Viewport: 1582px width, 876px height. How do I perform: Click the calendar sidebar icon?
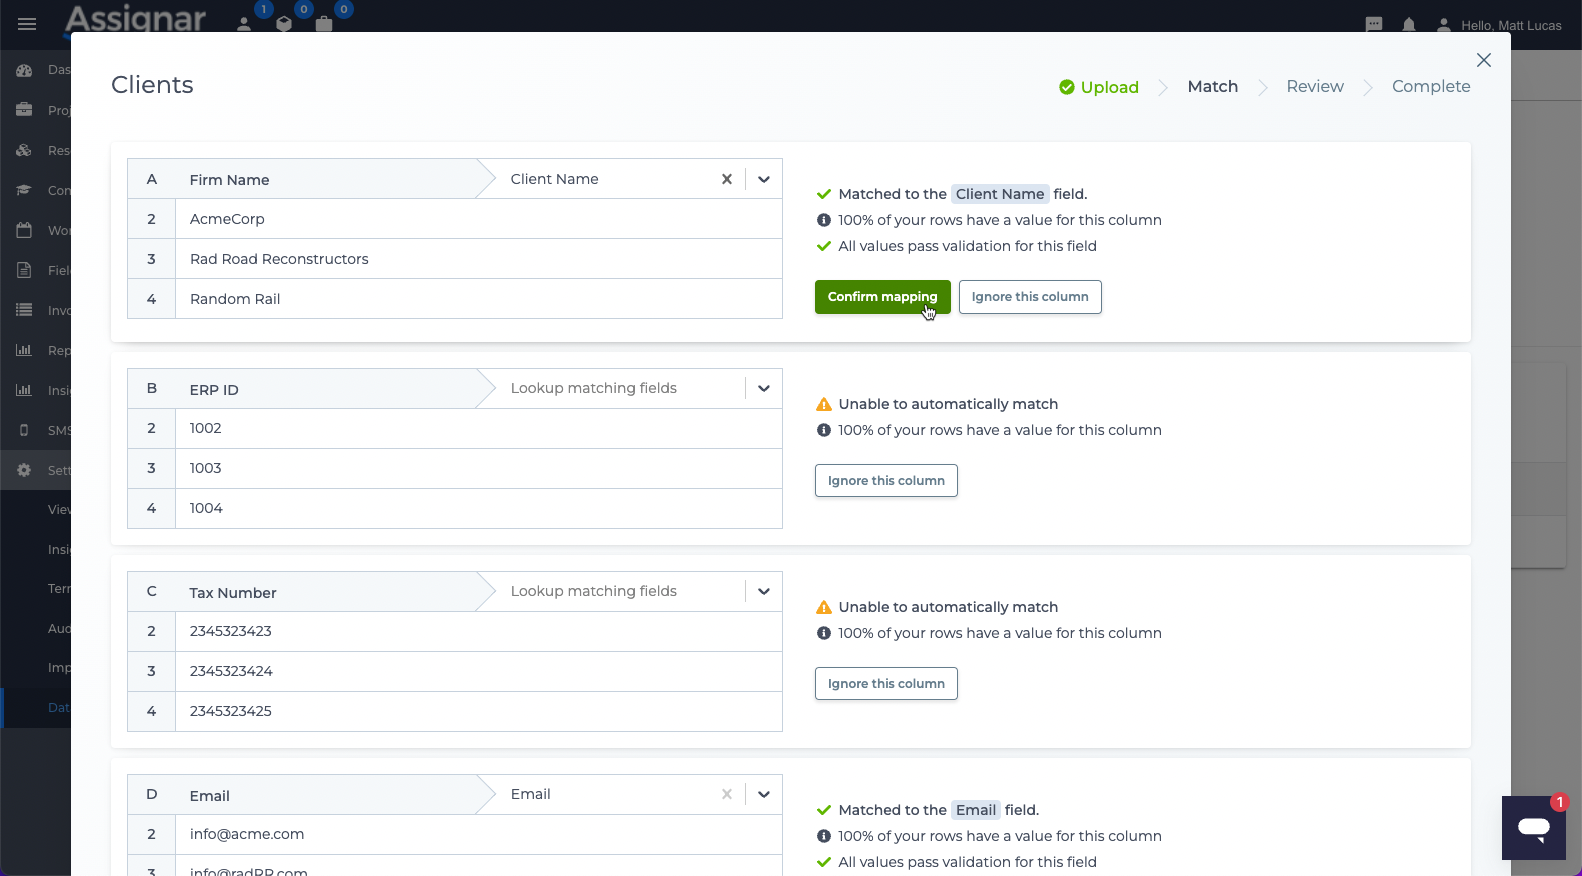click(24, 230)
